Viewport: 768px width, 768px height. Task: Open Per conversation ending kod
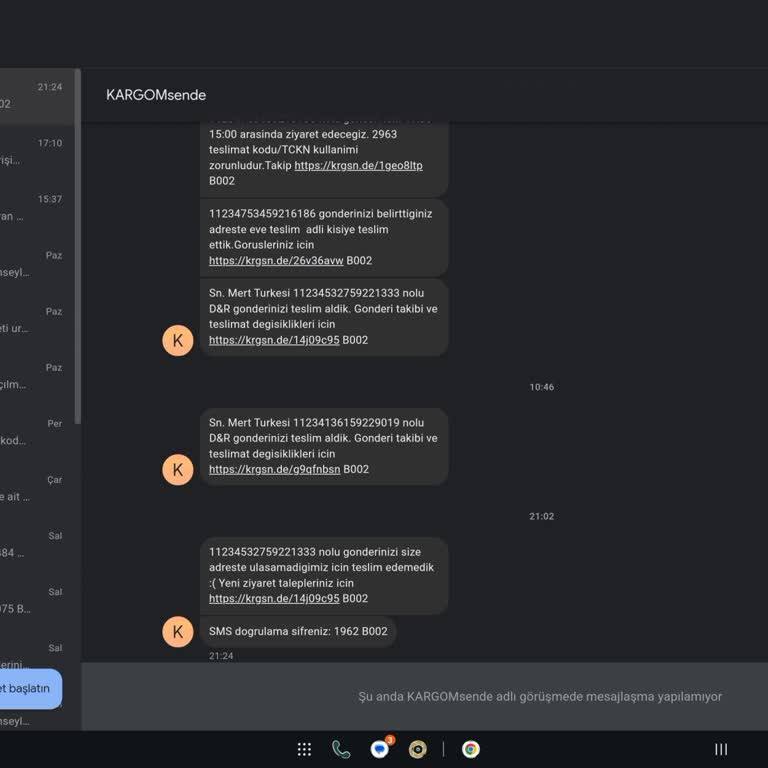tap(37, 434)
